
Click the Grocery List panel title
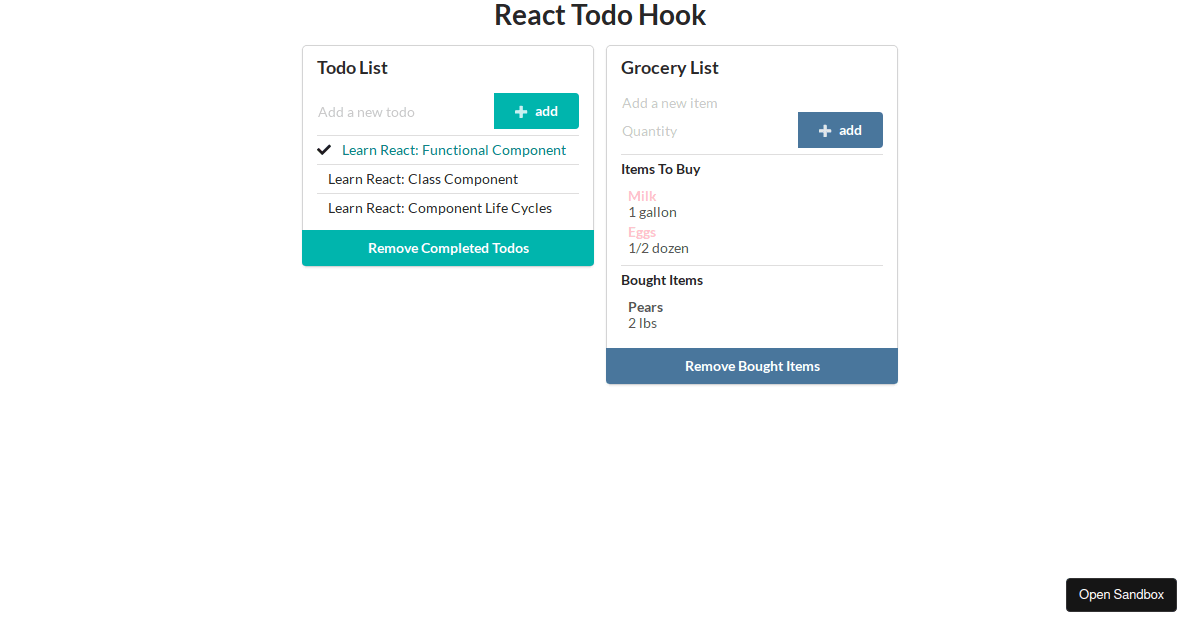[669, 68]
